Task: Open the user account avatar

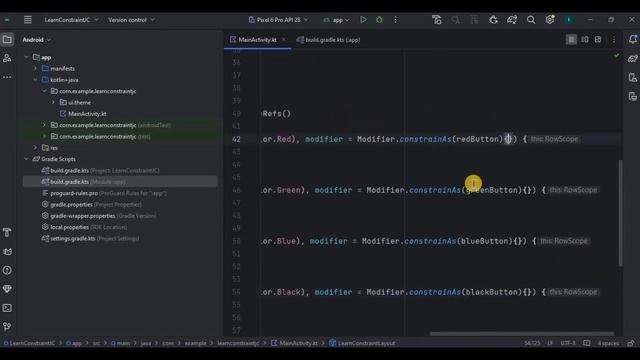Action: [x=569, y=20]
